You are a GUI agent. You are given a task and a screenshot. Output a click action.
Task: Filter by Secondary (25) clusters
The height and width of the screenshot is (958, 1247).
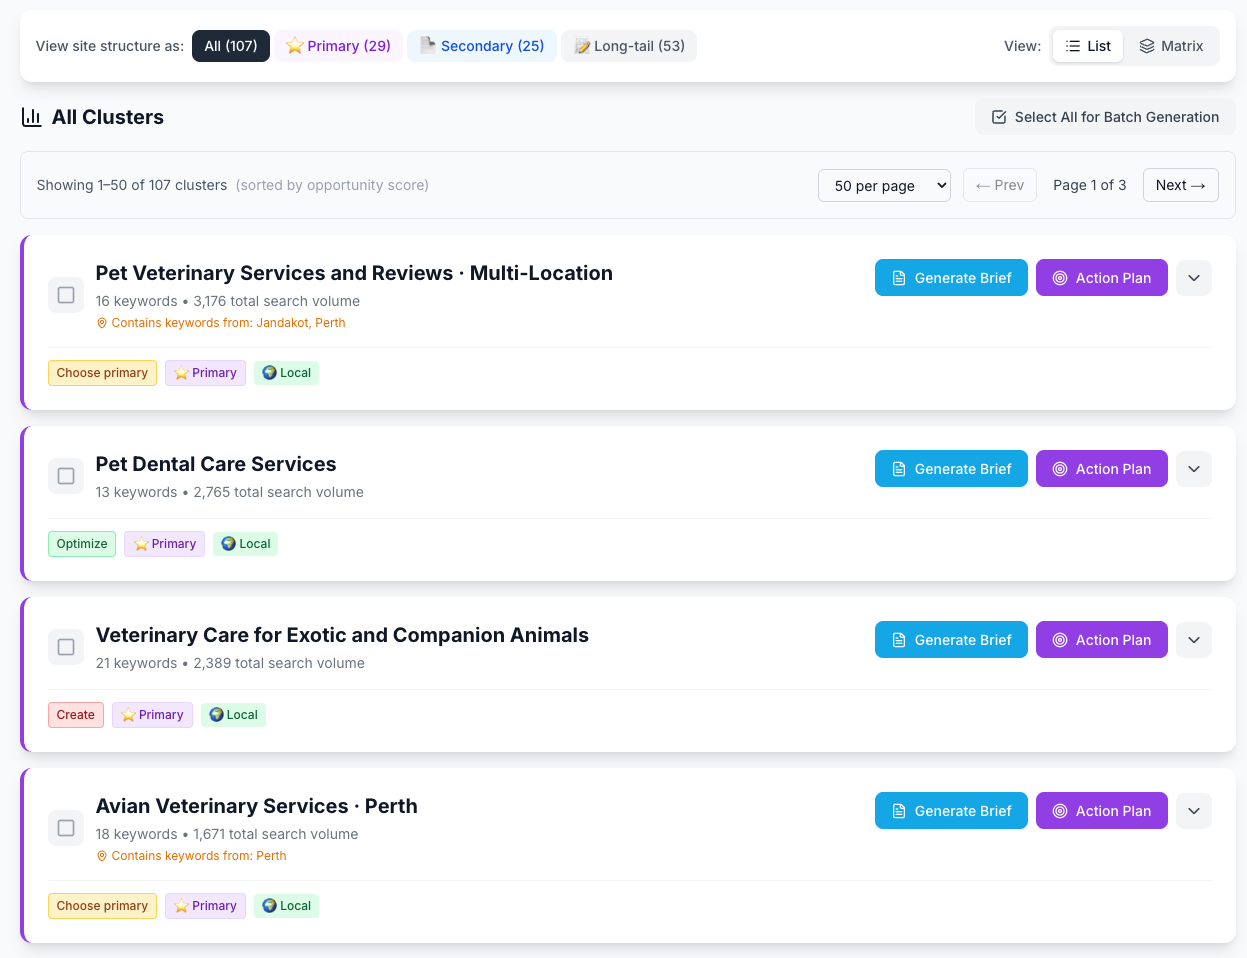point(482,46)
